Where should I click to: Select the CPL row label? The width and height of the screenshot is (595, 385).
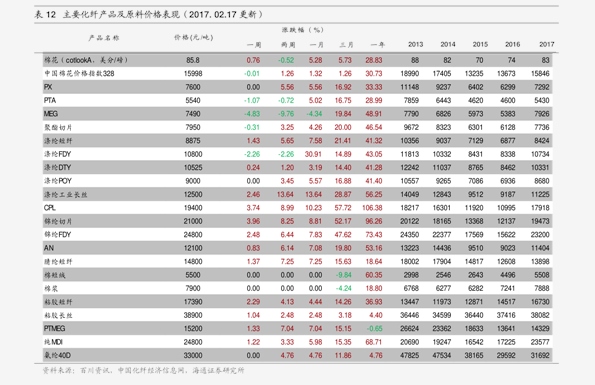[x=50, y=208]
